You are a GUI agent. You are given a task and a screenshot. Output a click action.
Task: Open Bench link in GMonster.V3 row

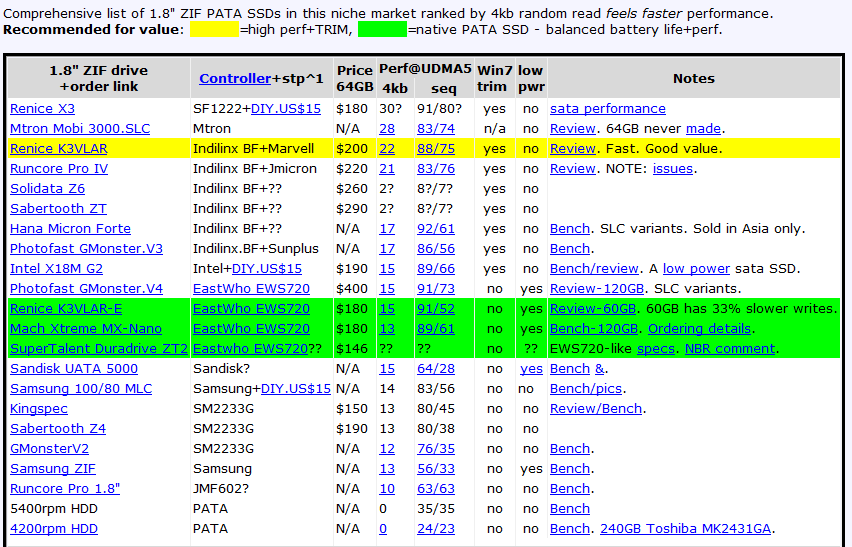coord(569,249)
